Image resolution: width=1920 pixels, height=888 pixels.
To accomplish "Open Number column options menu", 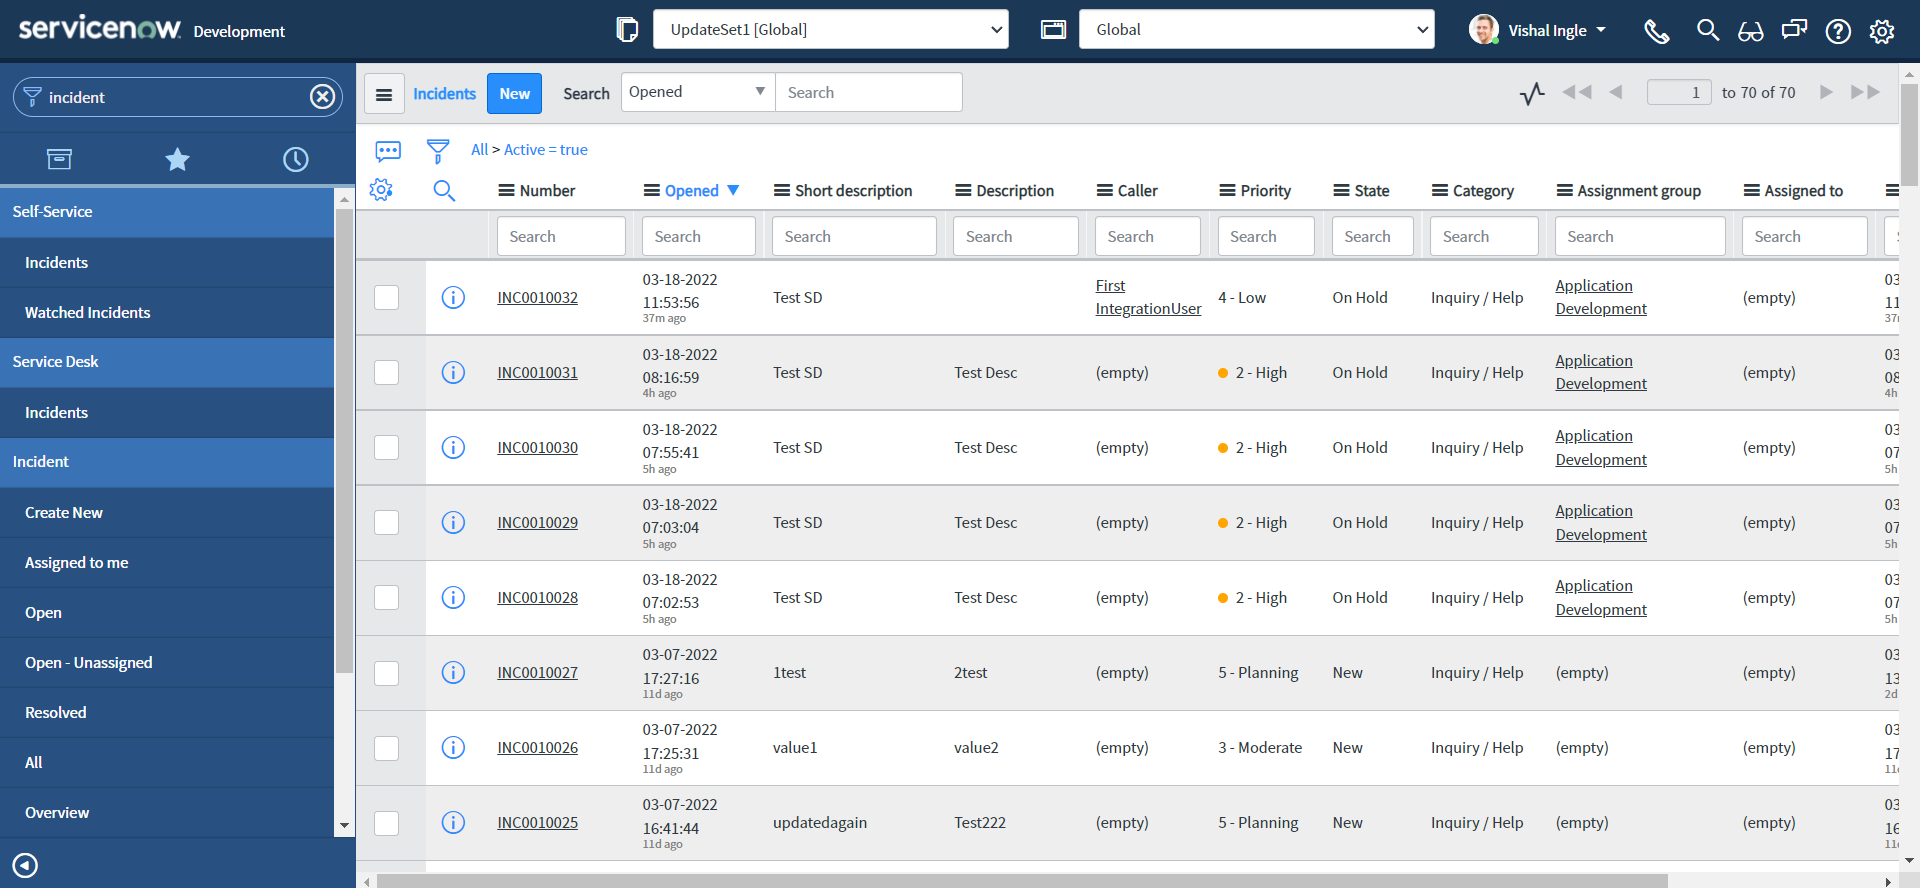I will point(506,191).
